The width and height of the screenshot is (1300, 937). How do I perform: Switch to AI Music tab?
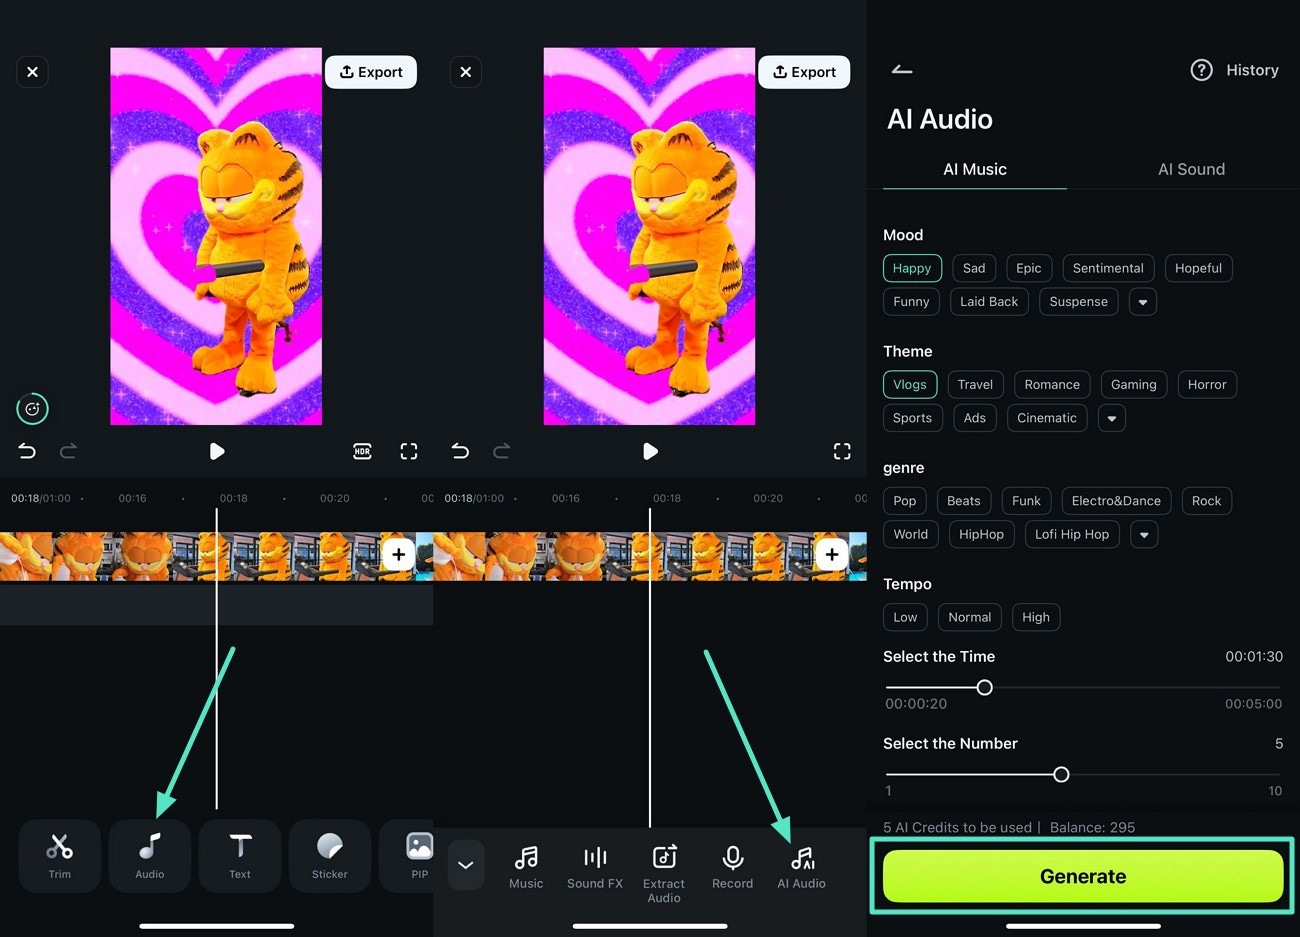(975, 169)
